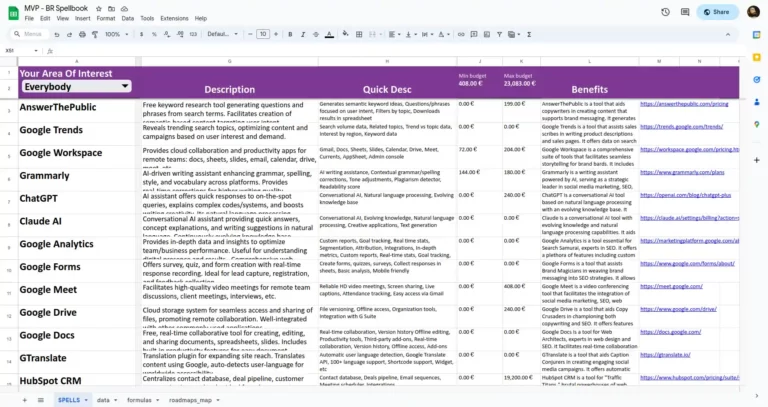Apply bold formatting
Viewport: 768px width, 407px height.
pyautogui.click(x=290, y=34)
